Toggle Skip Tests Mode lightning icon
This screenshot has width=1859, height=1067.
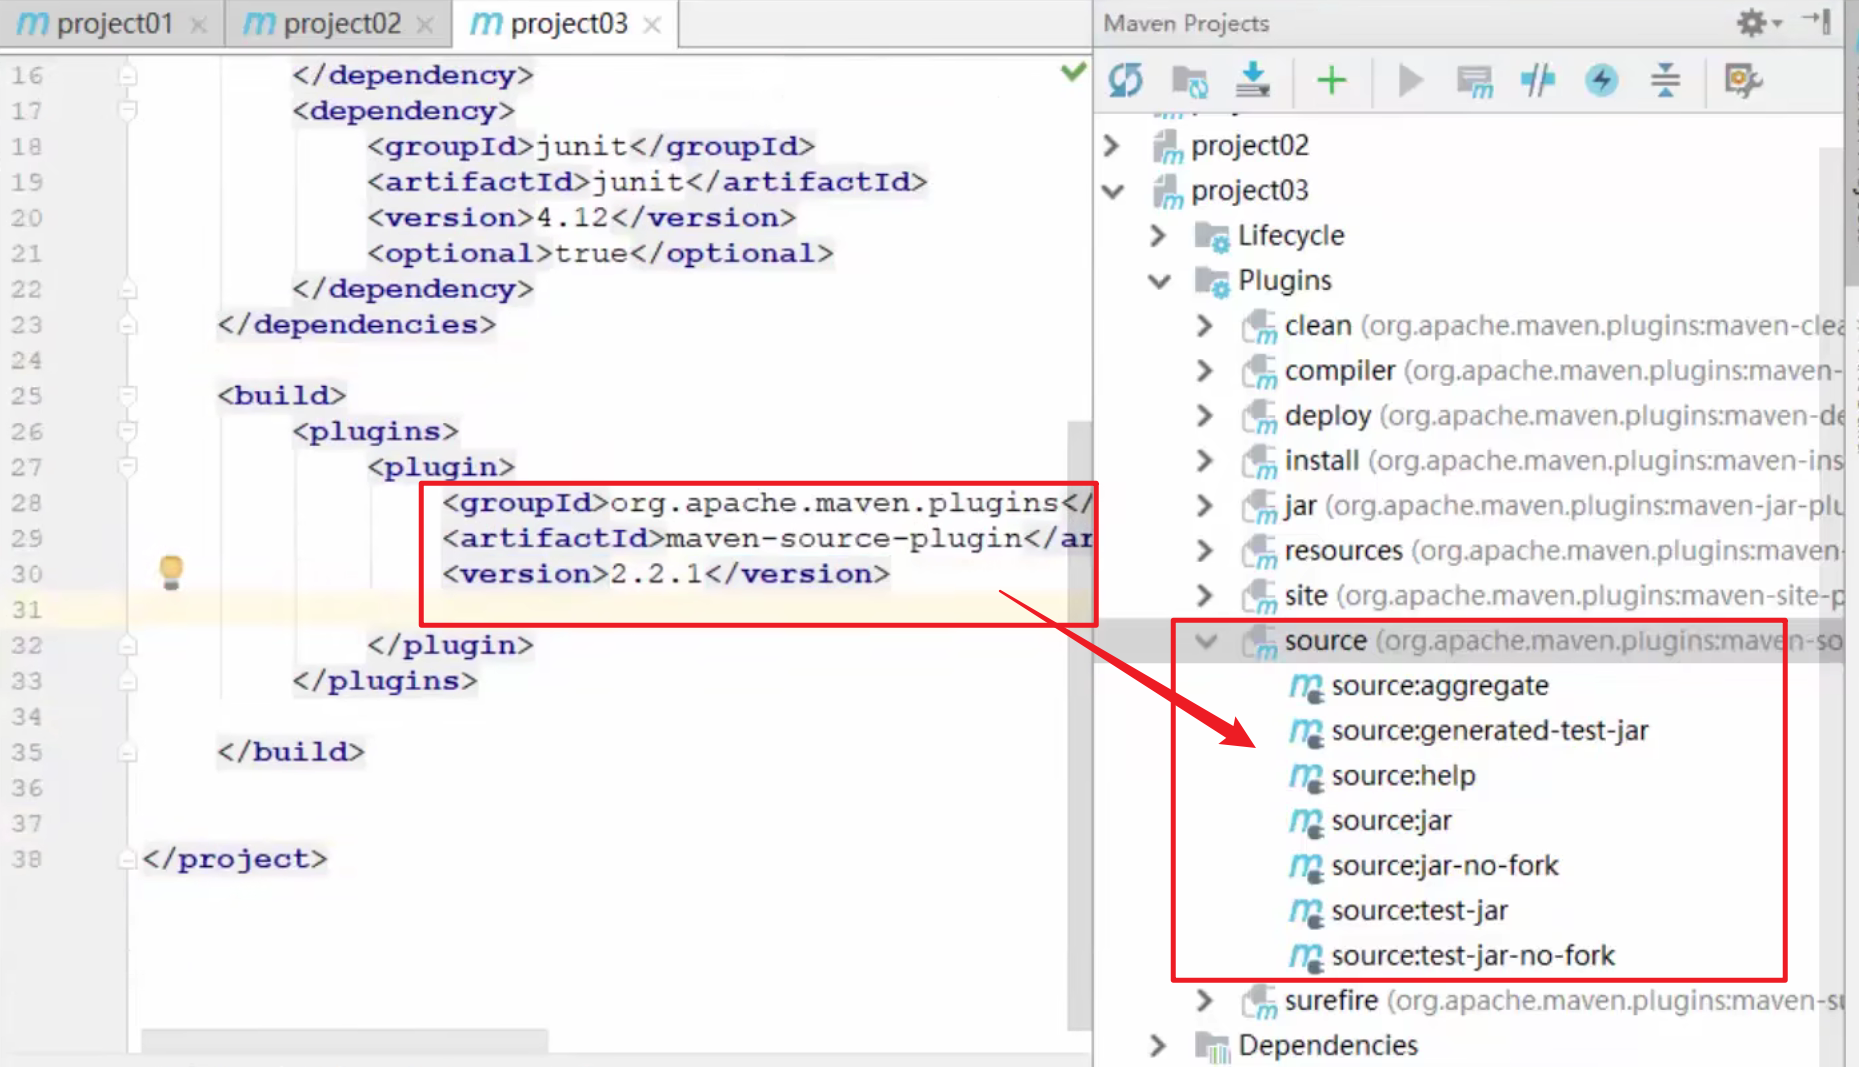point(1602,80)
